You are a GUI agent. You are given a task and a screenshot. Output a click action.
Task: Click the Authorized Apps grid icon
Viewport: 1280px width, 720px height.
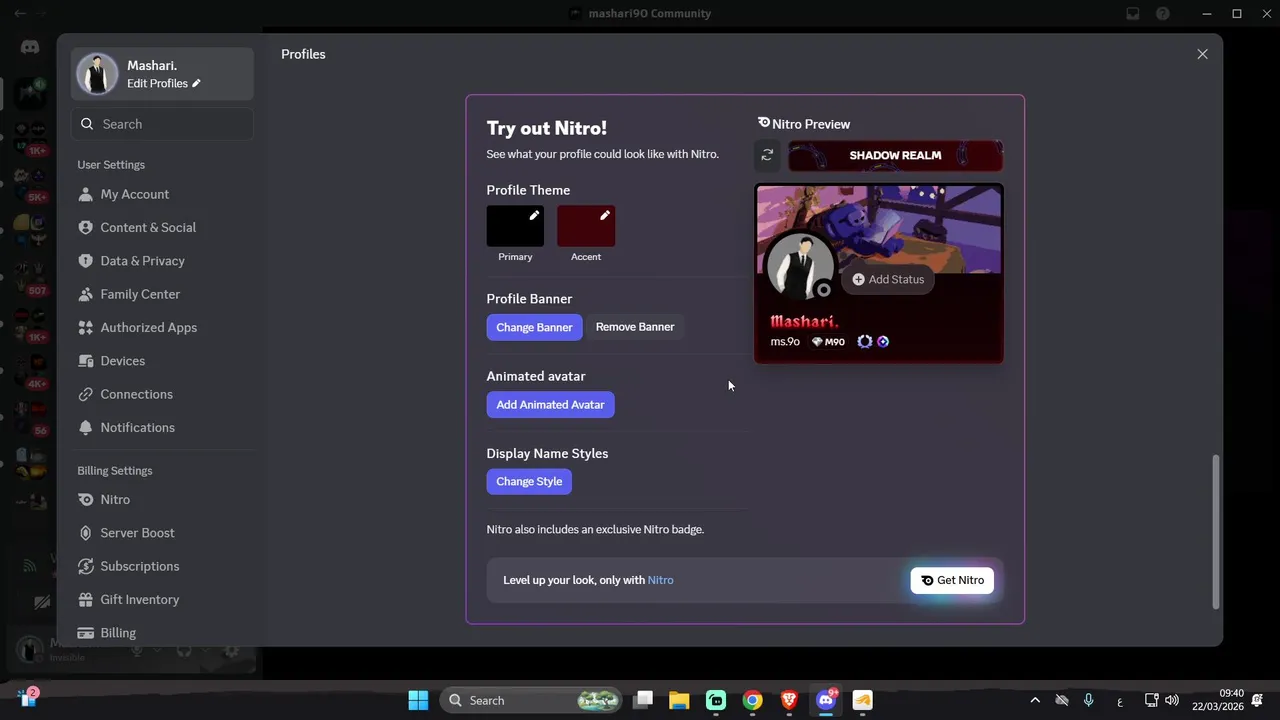click(x=86, y=327)
